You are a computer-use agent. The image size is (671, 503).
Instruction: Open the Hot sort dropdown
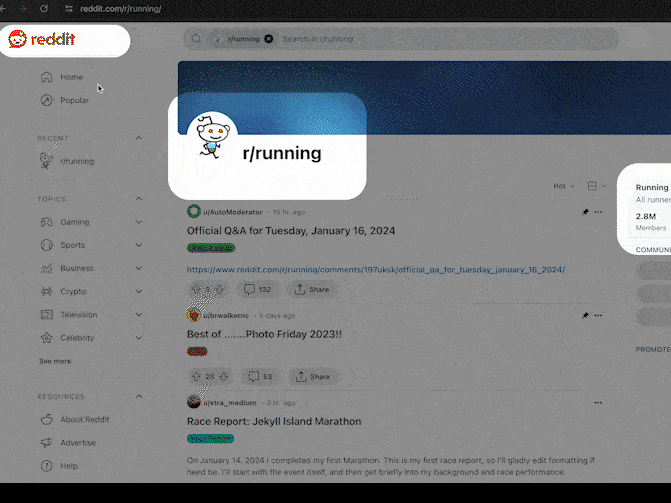pyautogui.click(x=564, y=186)
